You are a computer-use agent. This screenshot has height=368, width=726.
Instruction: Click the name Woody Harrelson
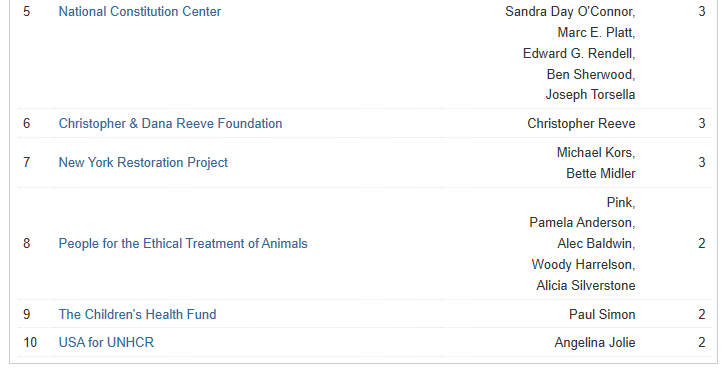582,265
